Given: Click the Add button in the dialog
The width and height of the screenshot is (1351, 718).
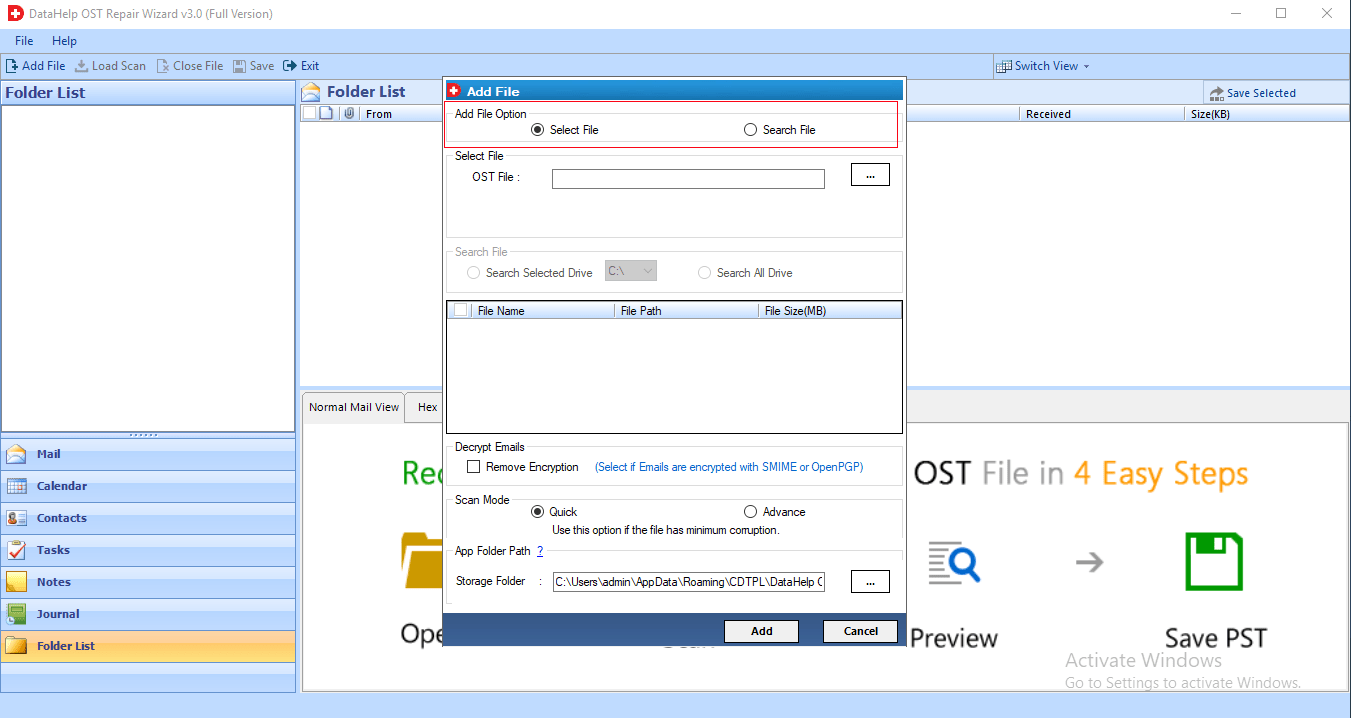Looking at the screenshot, I should [761, 631].
